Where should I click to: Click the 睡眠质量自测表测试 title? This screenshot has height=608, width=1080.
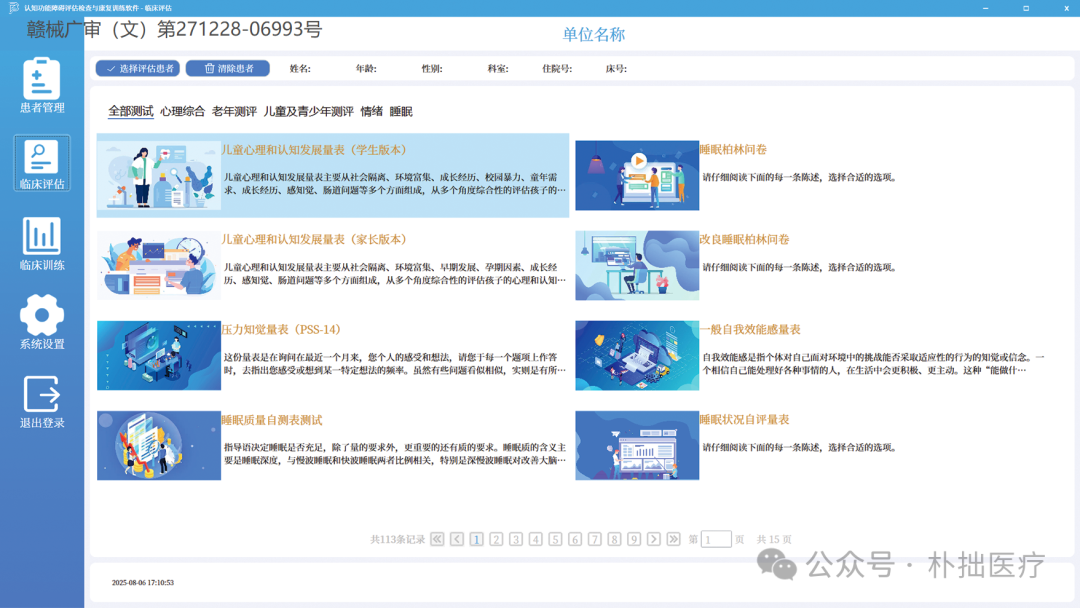(271, 420)
